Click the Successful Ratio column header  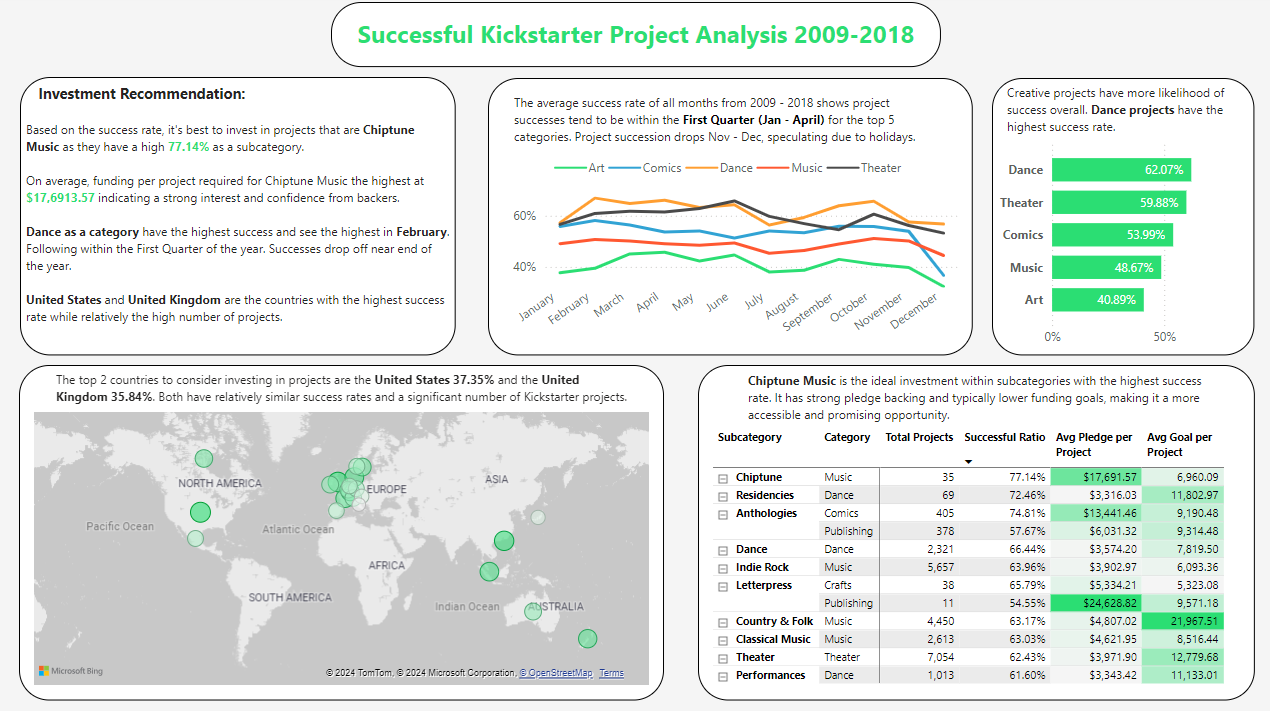pos(1005,437)
